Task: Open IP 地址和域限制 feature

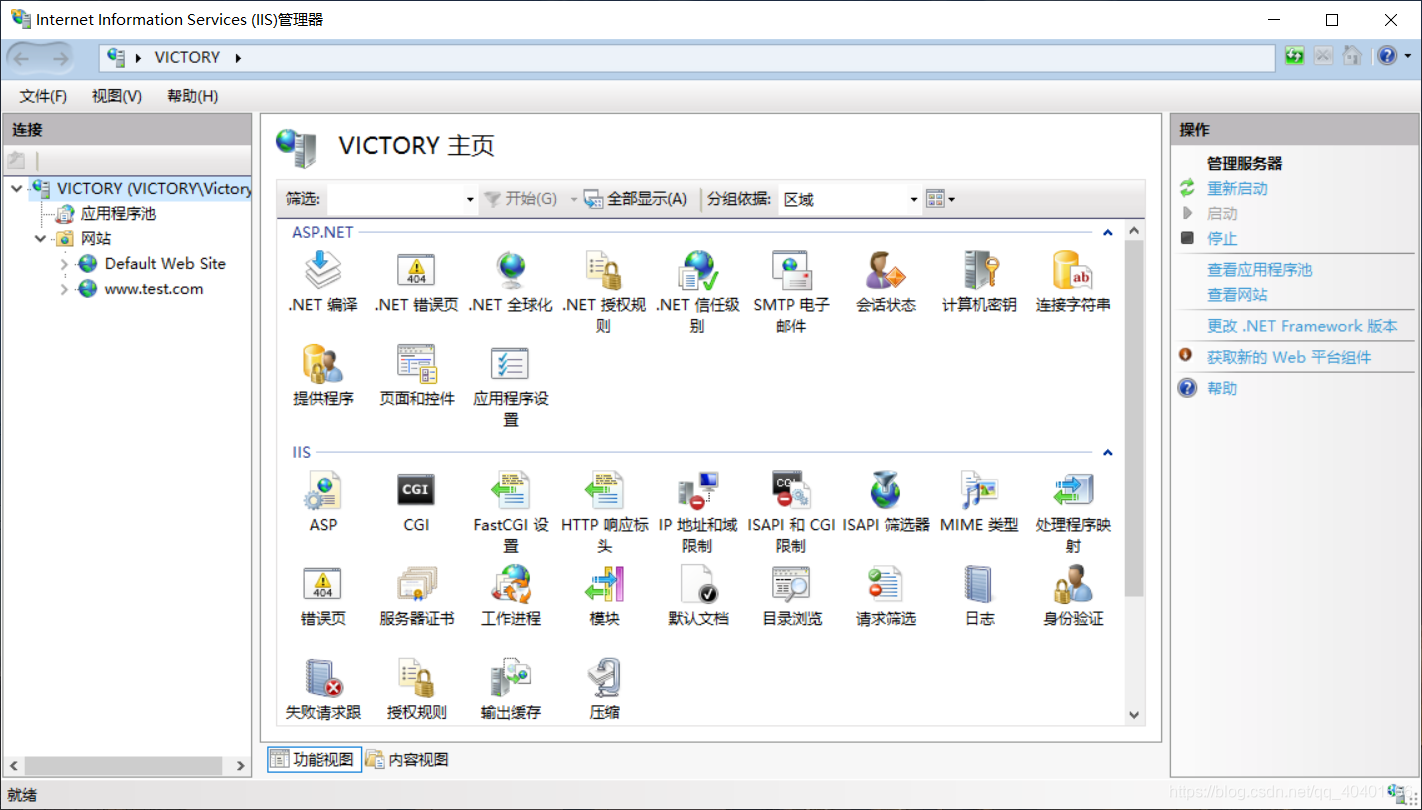Action: click(697, 490)
